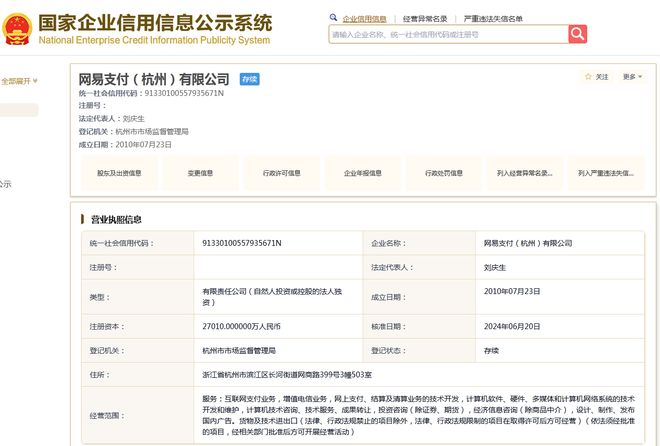Click the star icon next to 关注
The height and width of the screenshot is (446, 660).
pos(588,77)
